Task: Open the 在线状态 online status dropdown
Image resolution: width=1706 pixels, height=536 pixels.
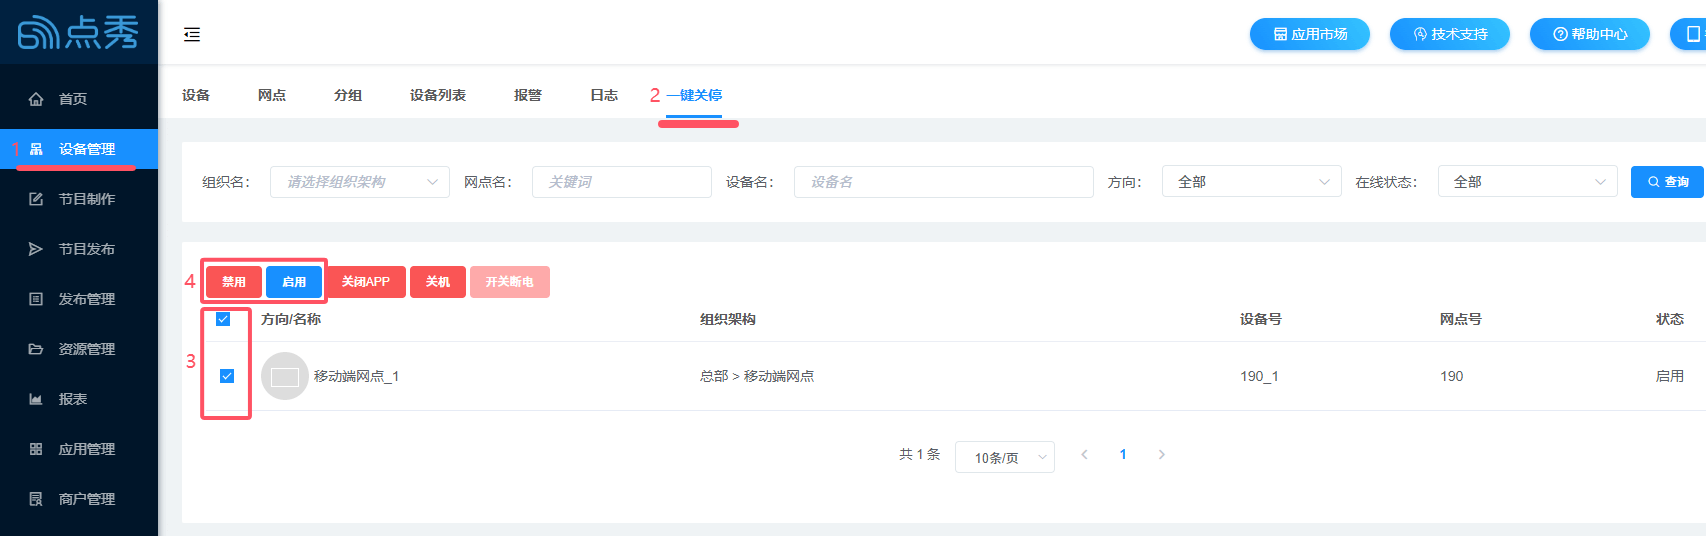Action: 1527,182
